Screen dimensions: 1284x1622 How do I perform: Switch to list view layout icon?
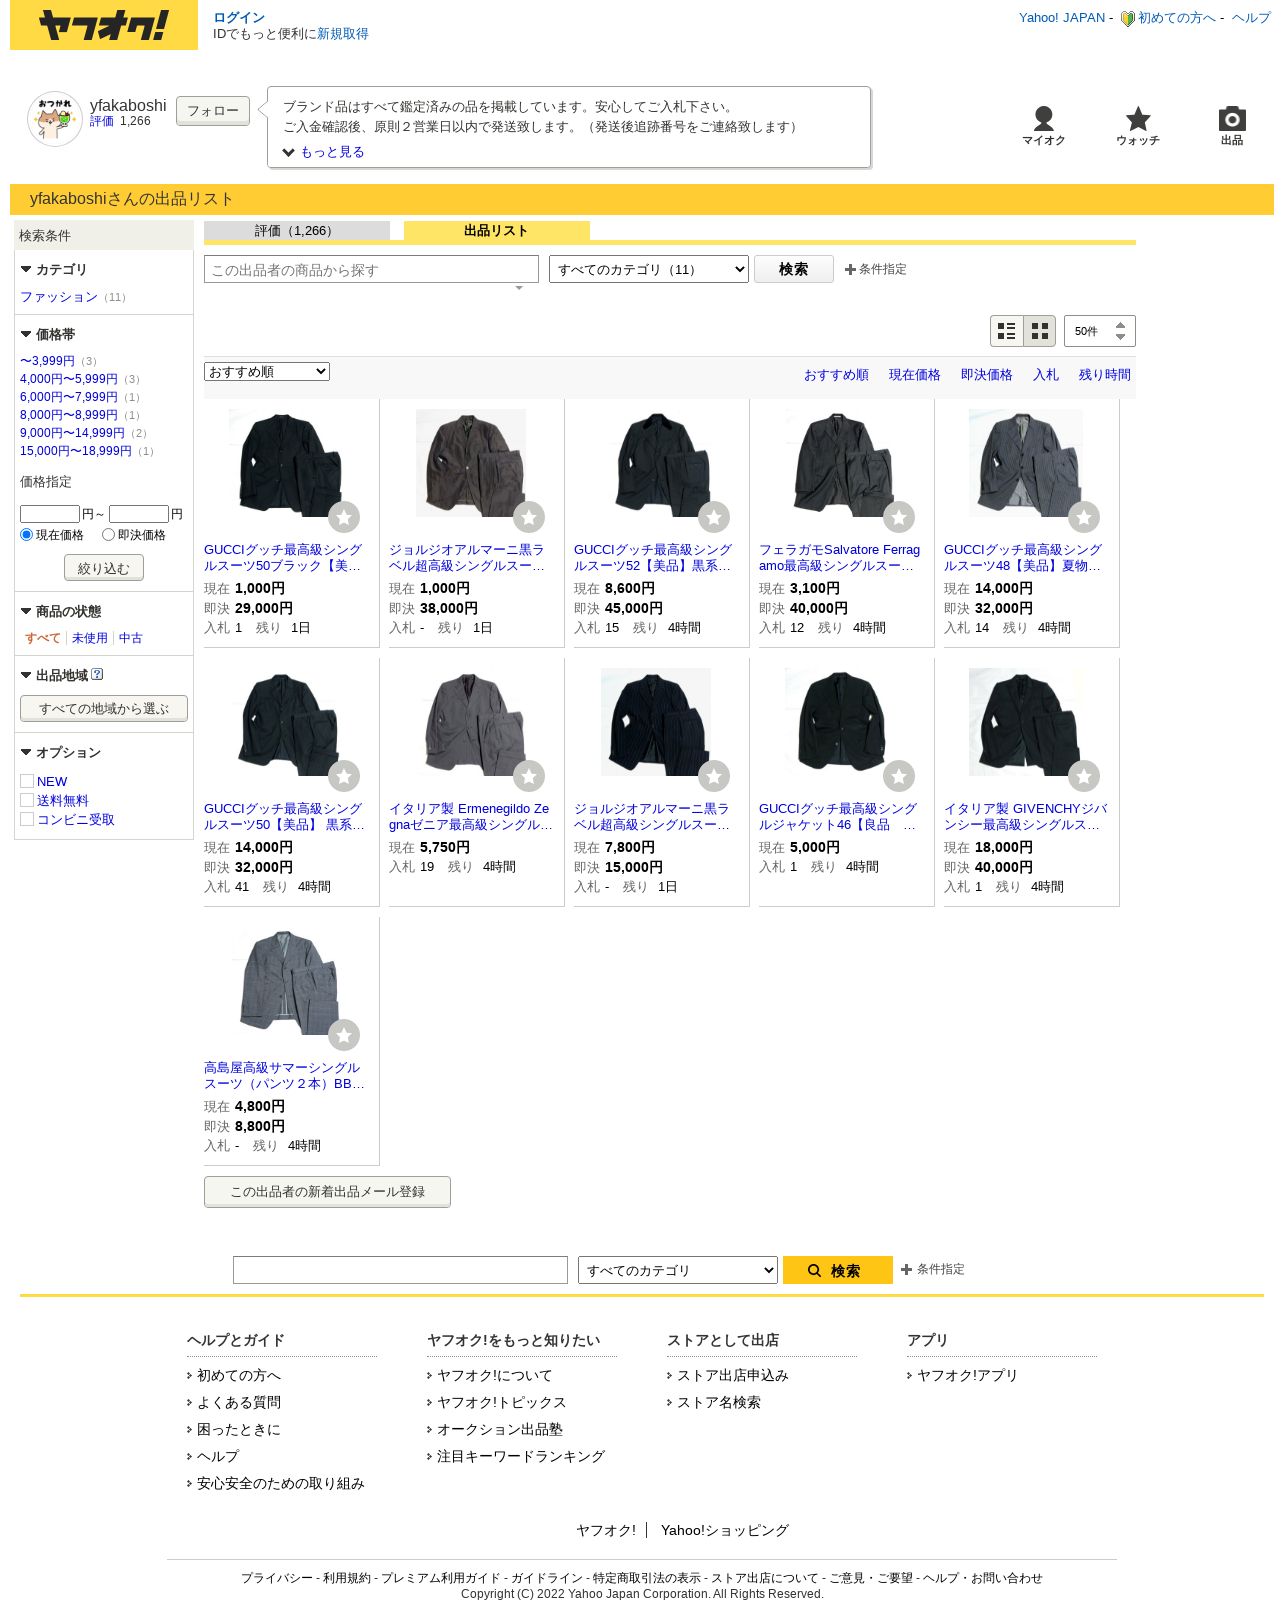pos(1007,331)
